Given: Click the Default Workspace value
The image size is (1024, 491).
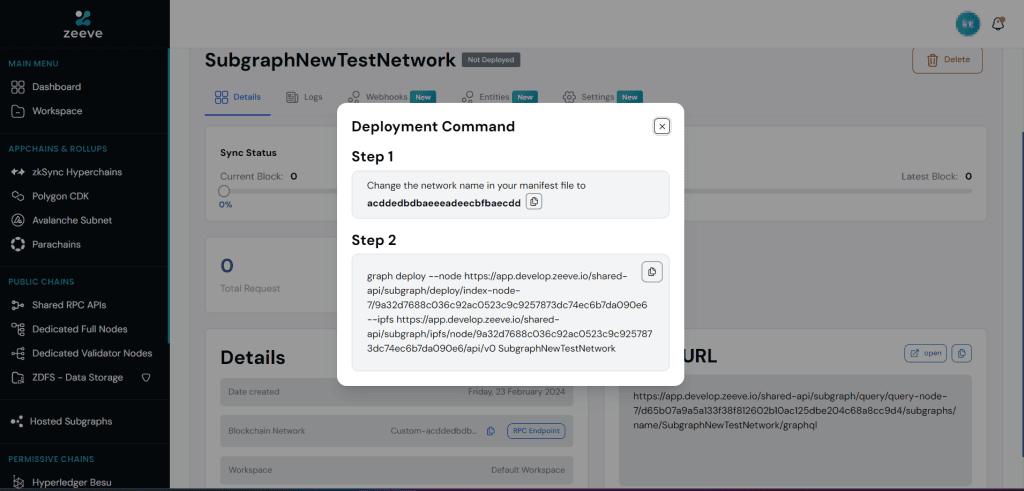Looking at the screenshot, I should click(x=528, y=470).
